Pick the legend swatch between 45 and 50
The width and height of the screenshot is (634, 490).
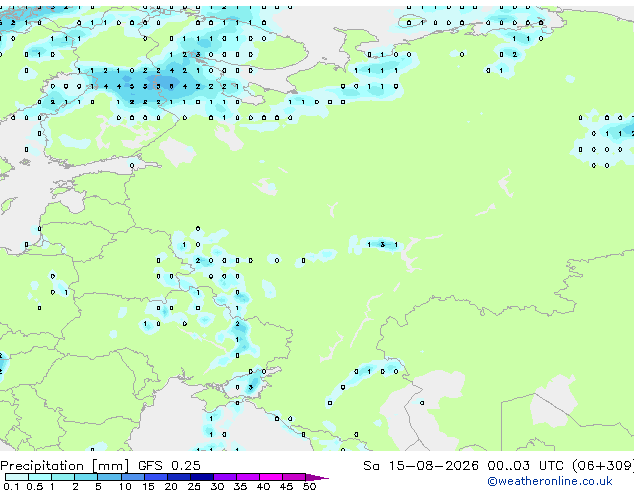click(294, 477)
